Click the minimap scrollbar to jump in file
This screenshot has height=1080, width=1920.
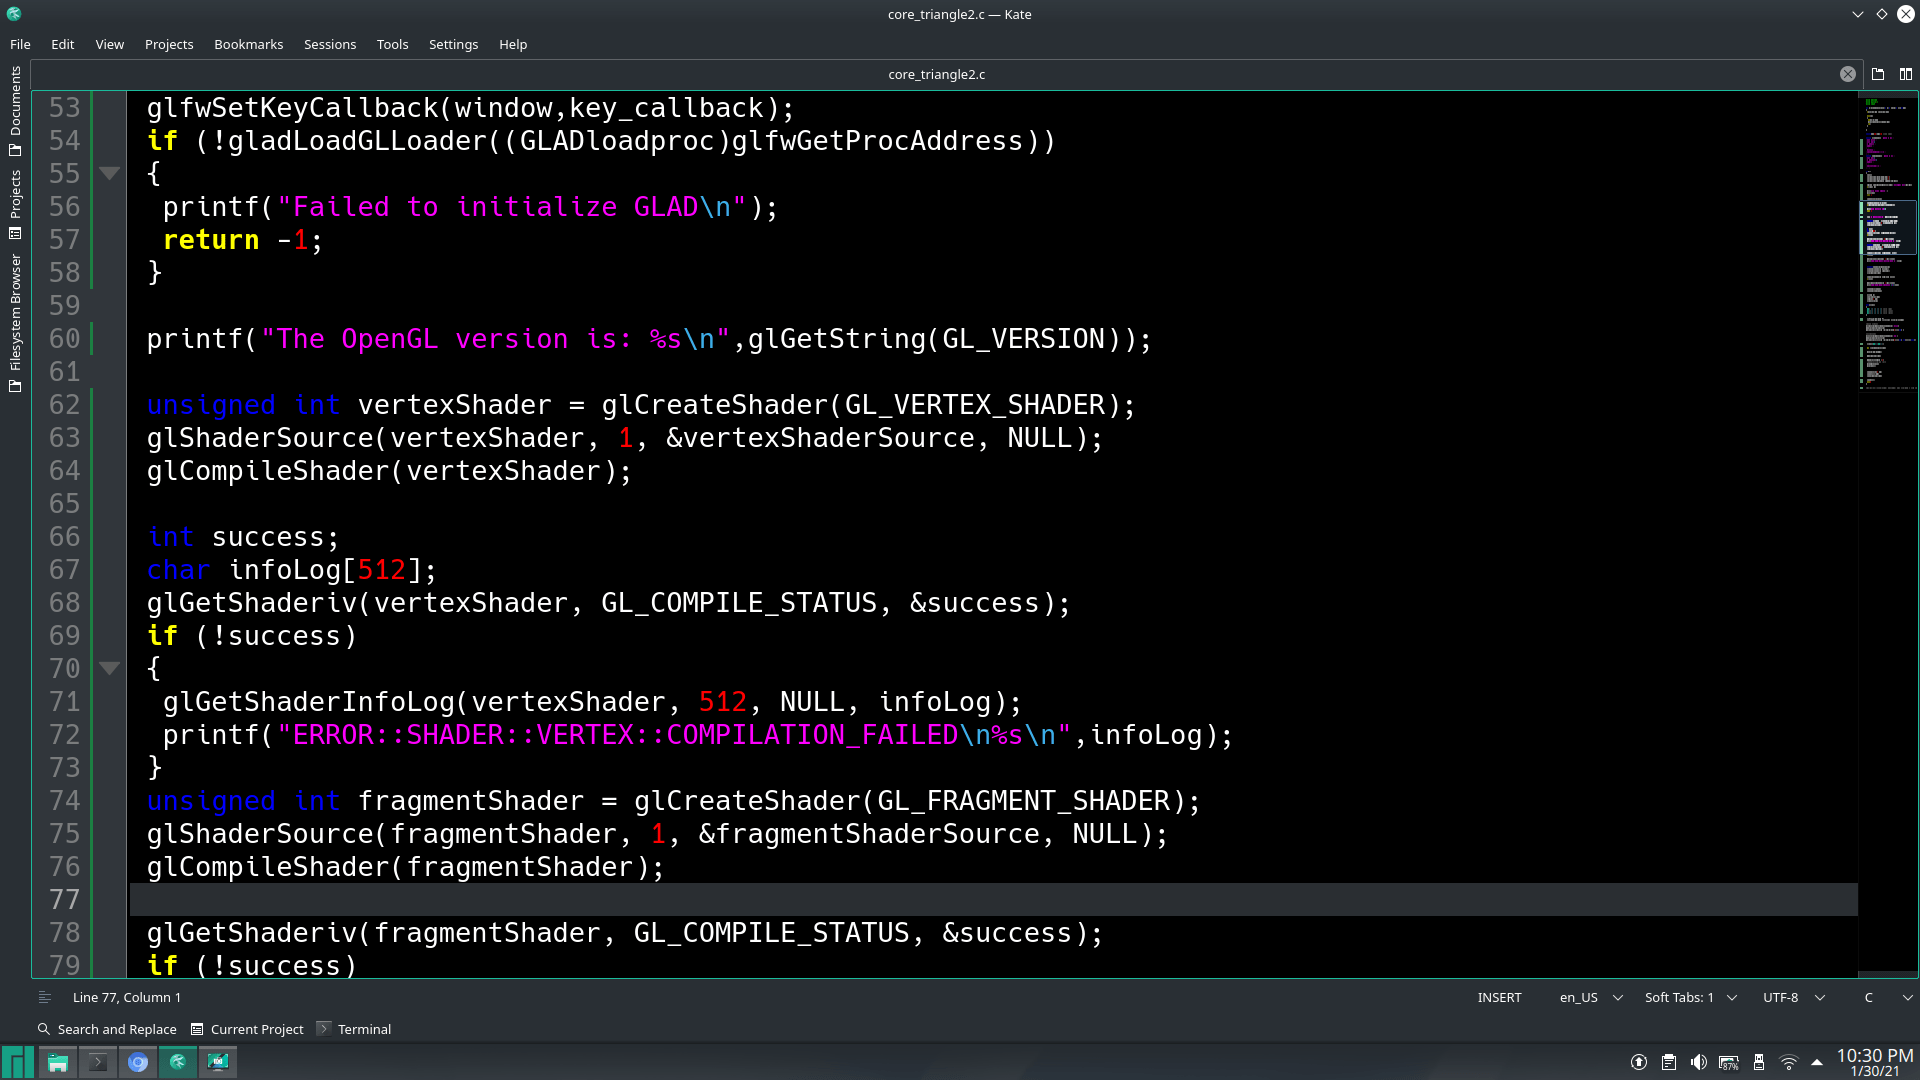[1888, 227]
